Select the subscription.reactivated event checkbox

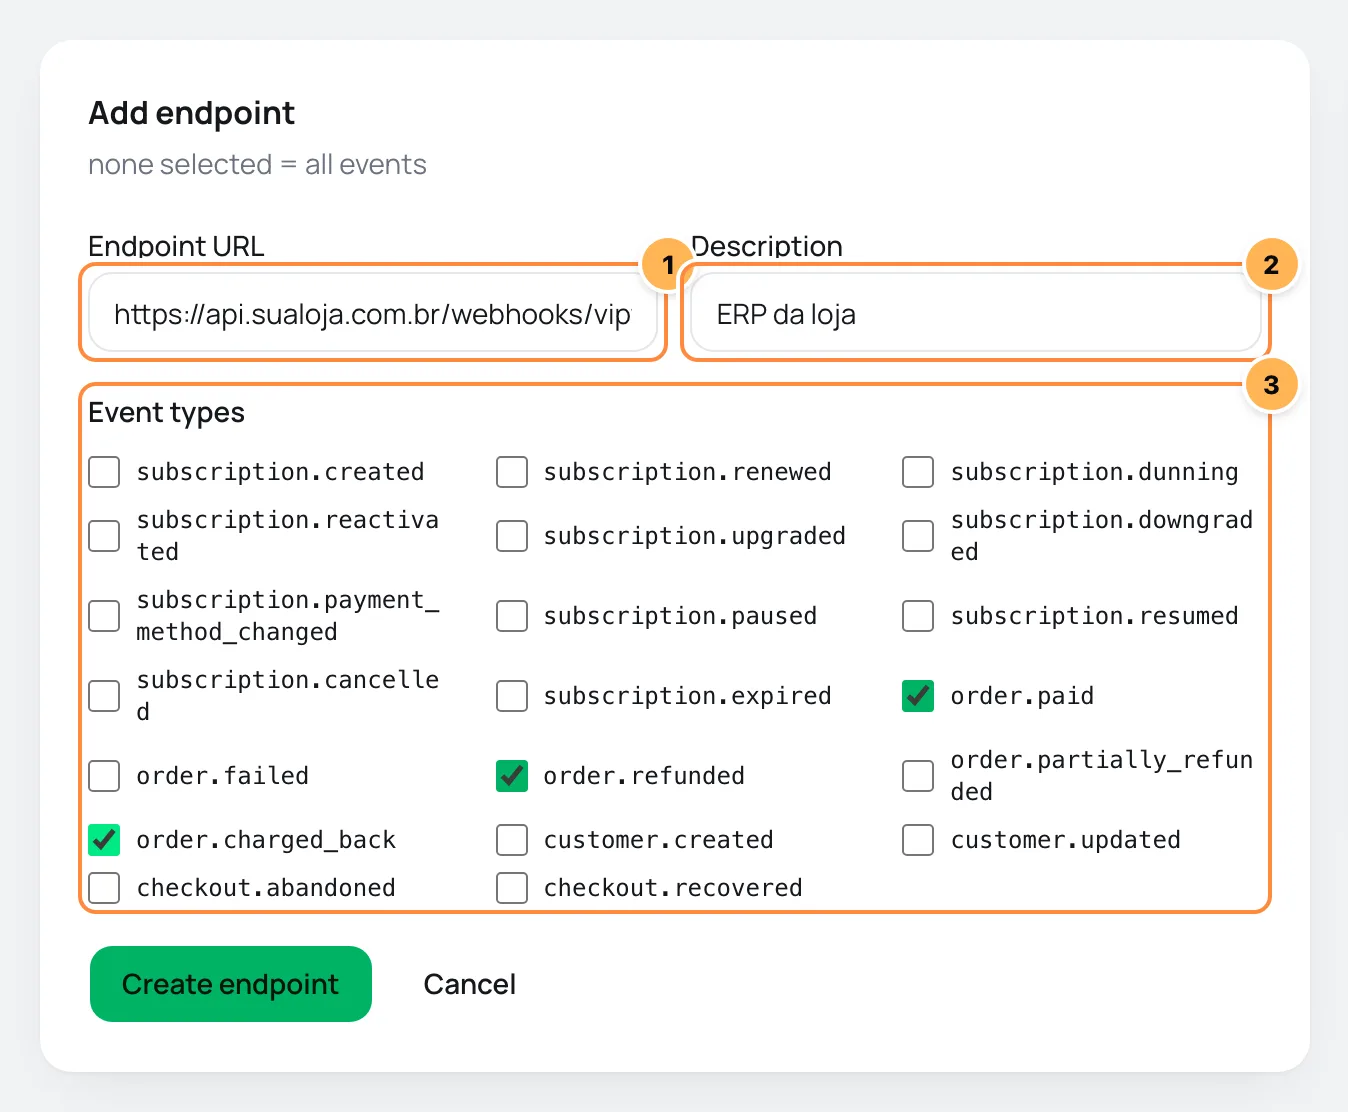[x=104, y=536]
